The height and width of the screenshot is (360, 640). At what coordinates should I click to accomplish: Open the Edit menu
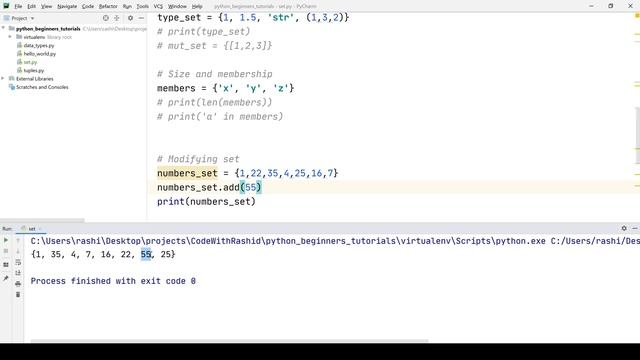(x=31, y=6)
